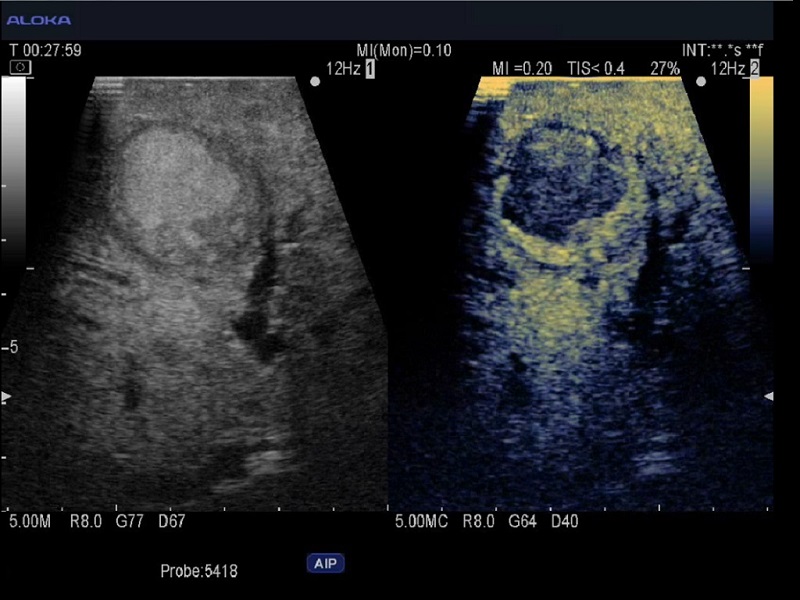Click the T 00:27:59 timer readout
The height and width of the screenshot is (600, 800).
(x=45, y=50)
